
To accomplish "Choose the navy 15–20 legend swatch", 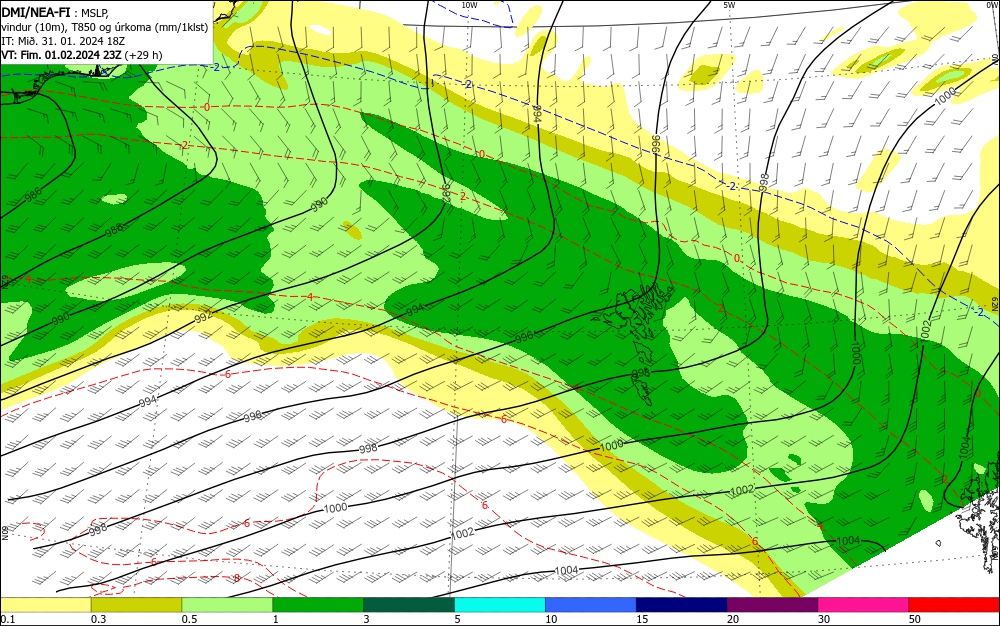I will click(682, 604).
